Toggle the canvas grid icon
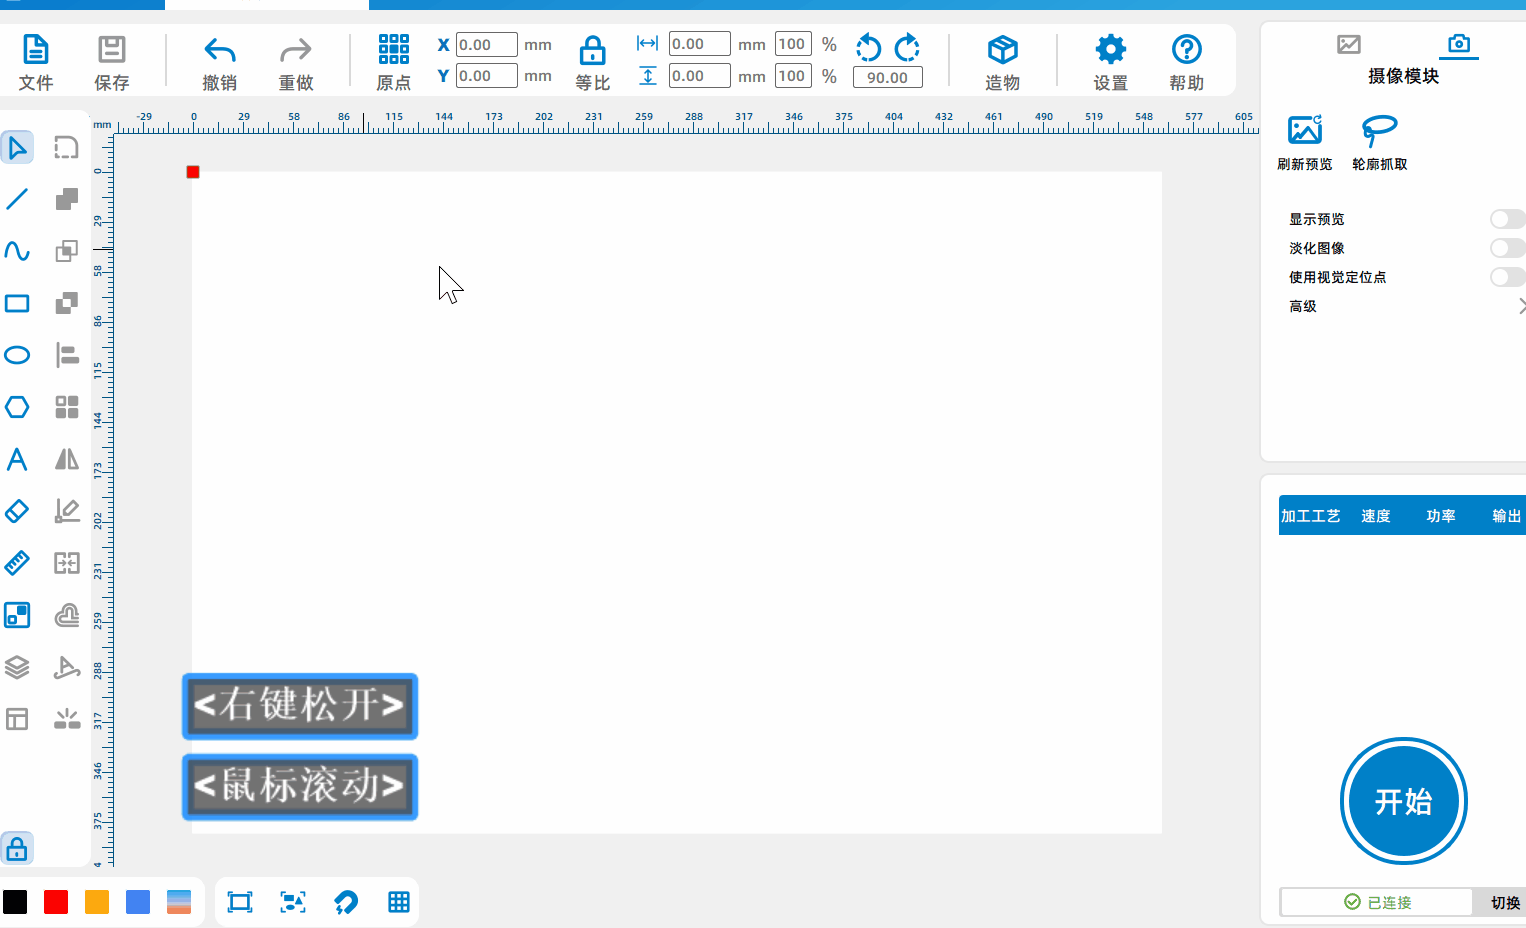The image size is (1526, 928). point(399,902)
